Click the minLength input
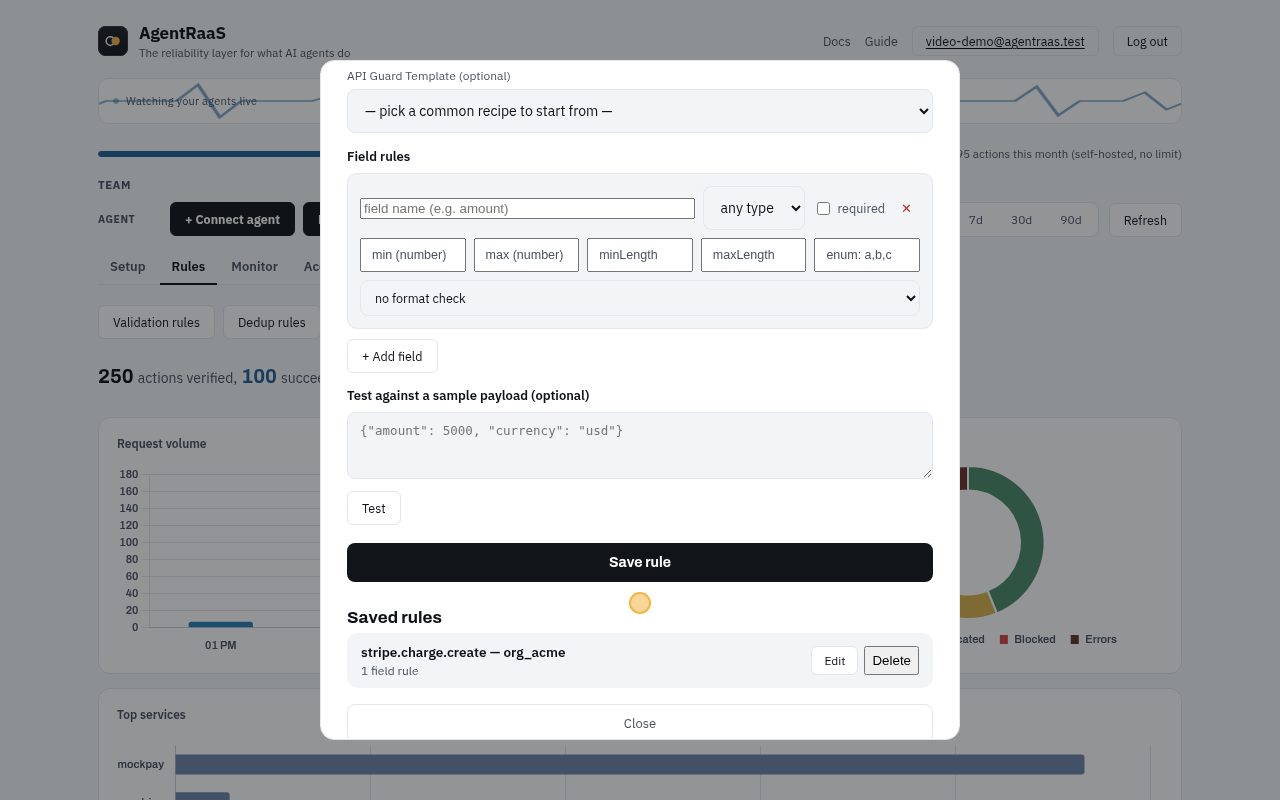Viewport: 1280px width, 800px height. (640, 255)
